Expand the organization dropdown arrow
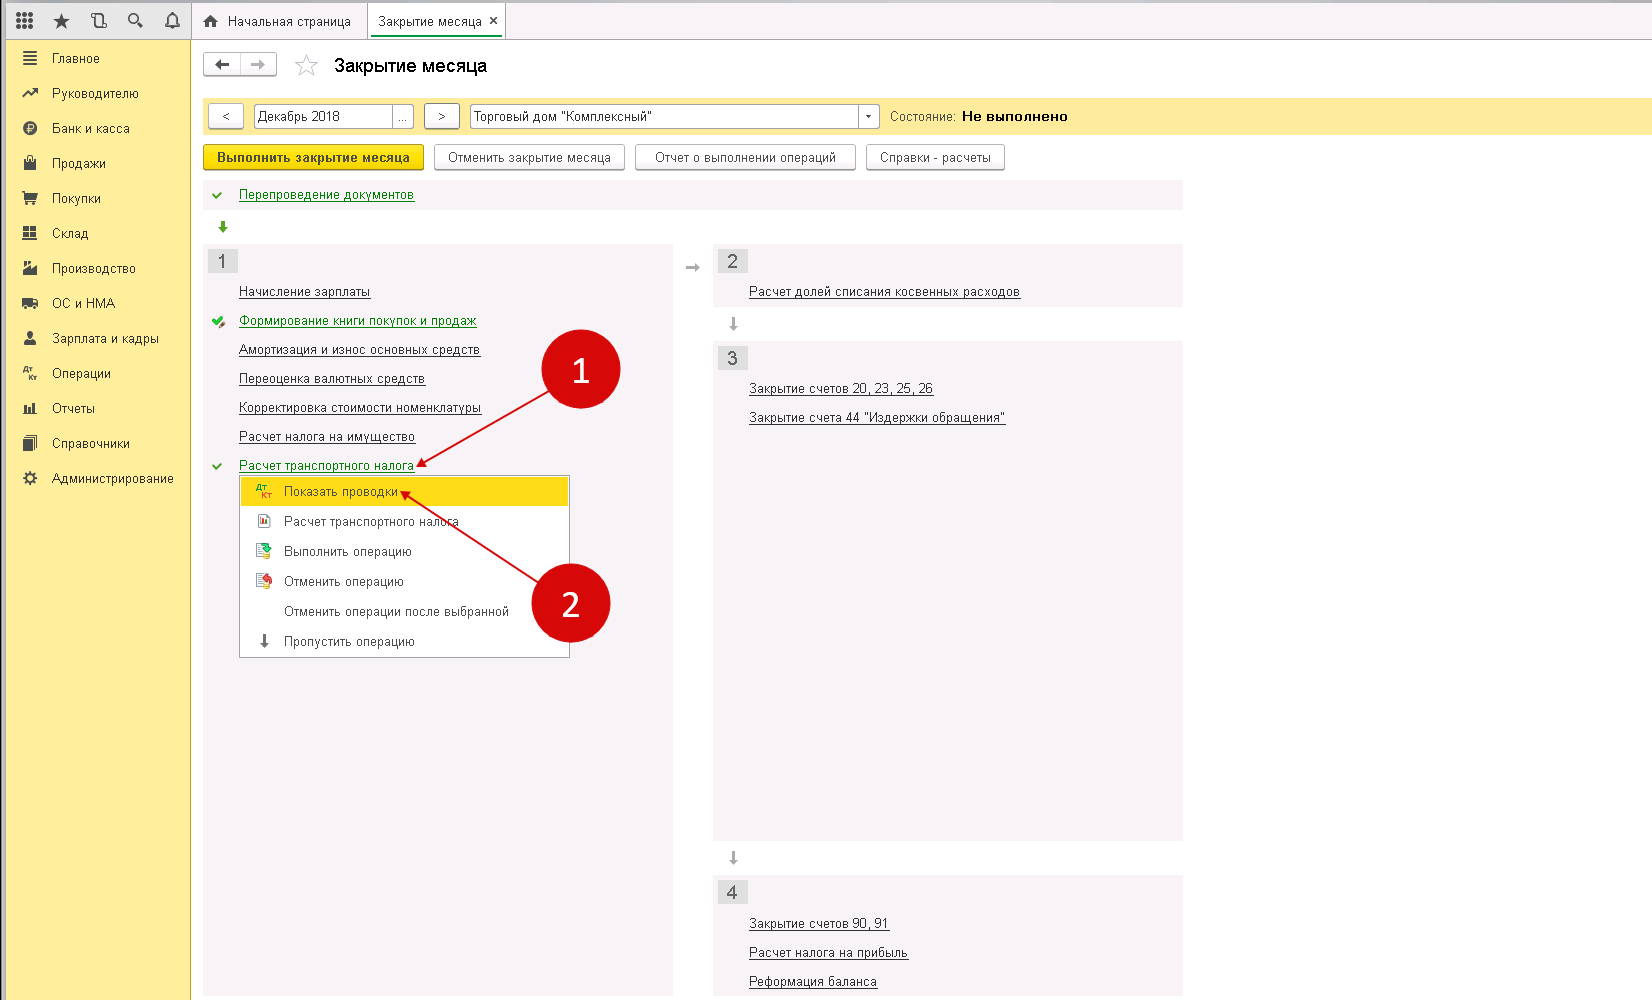This screenshot has width=1652, height=1000. click(x=868, y=117)
